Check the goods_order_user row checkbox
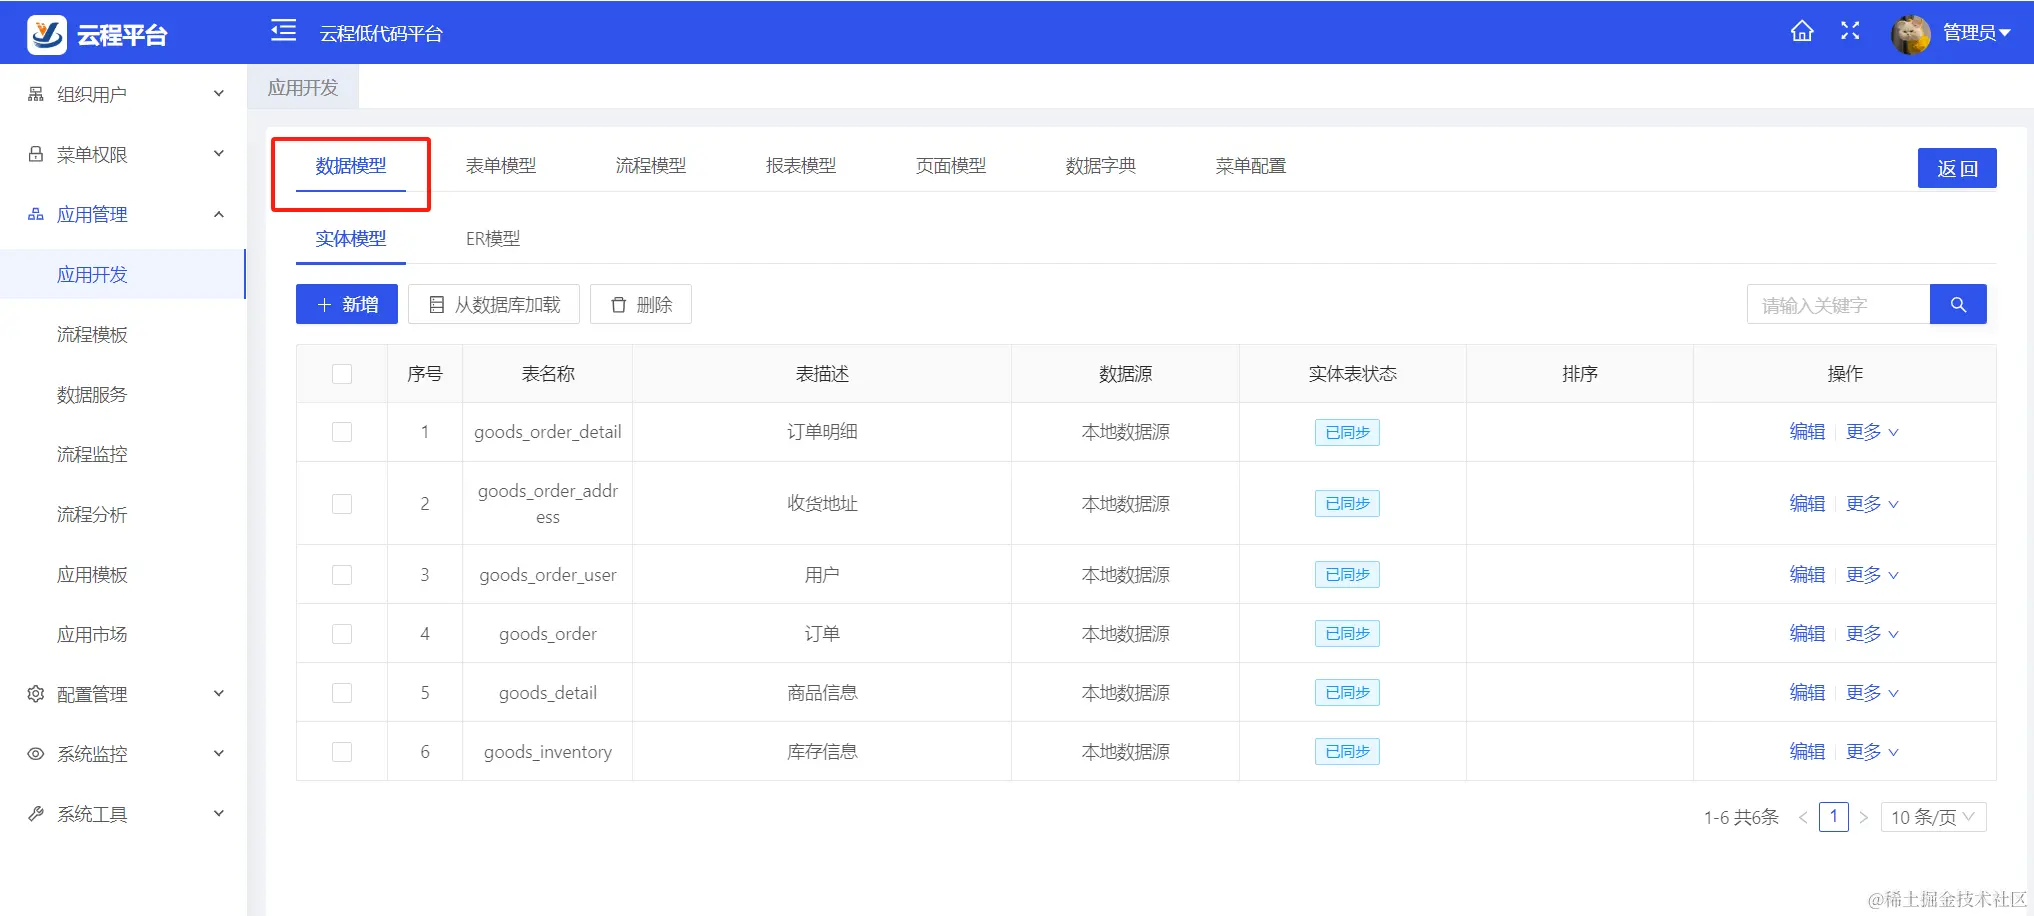Screen dimensions: 2034x916 coord(342,575)
